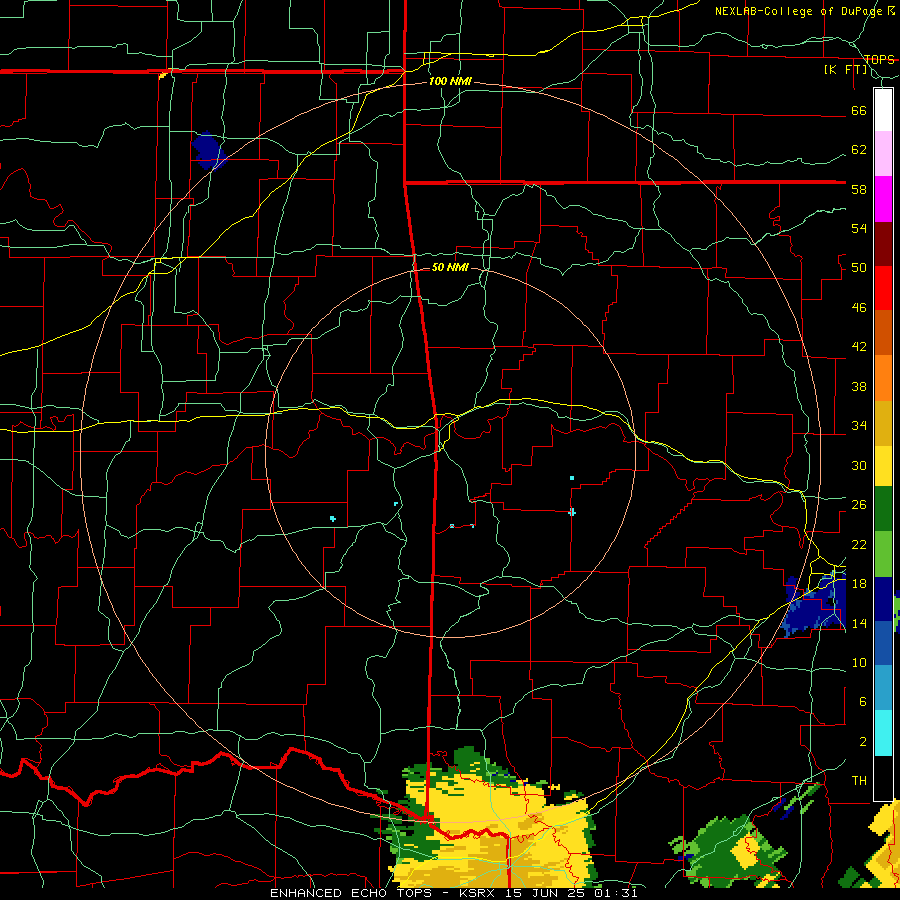
Task: Select the bright yellow legend swatch
Action: coord(883,465)
